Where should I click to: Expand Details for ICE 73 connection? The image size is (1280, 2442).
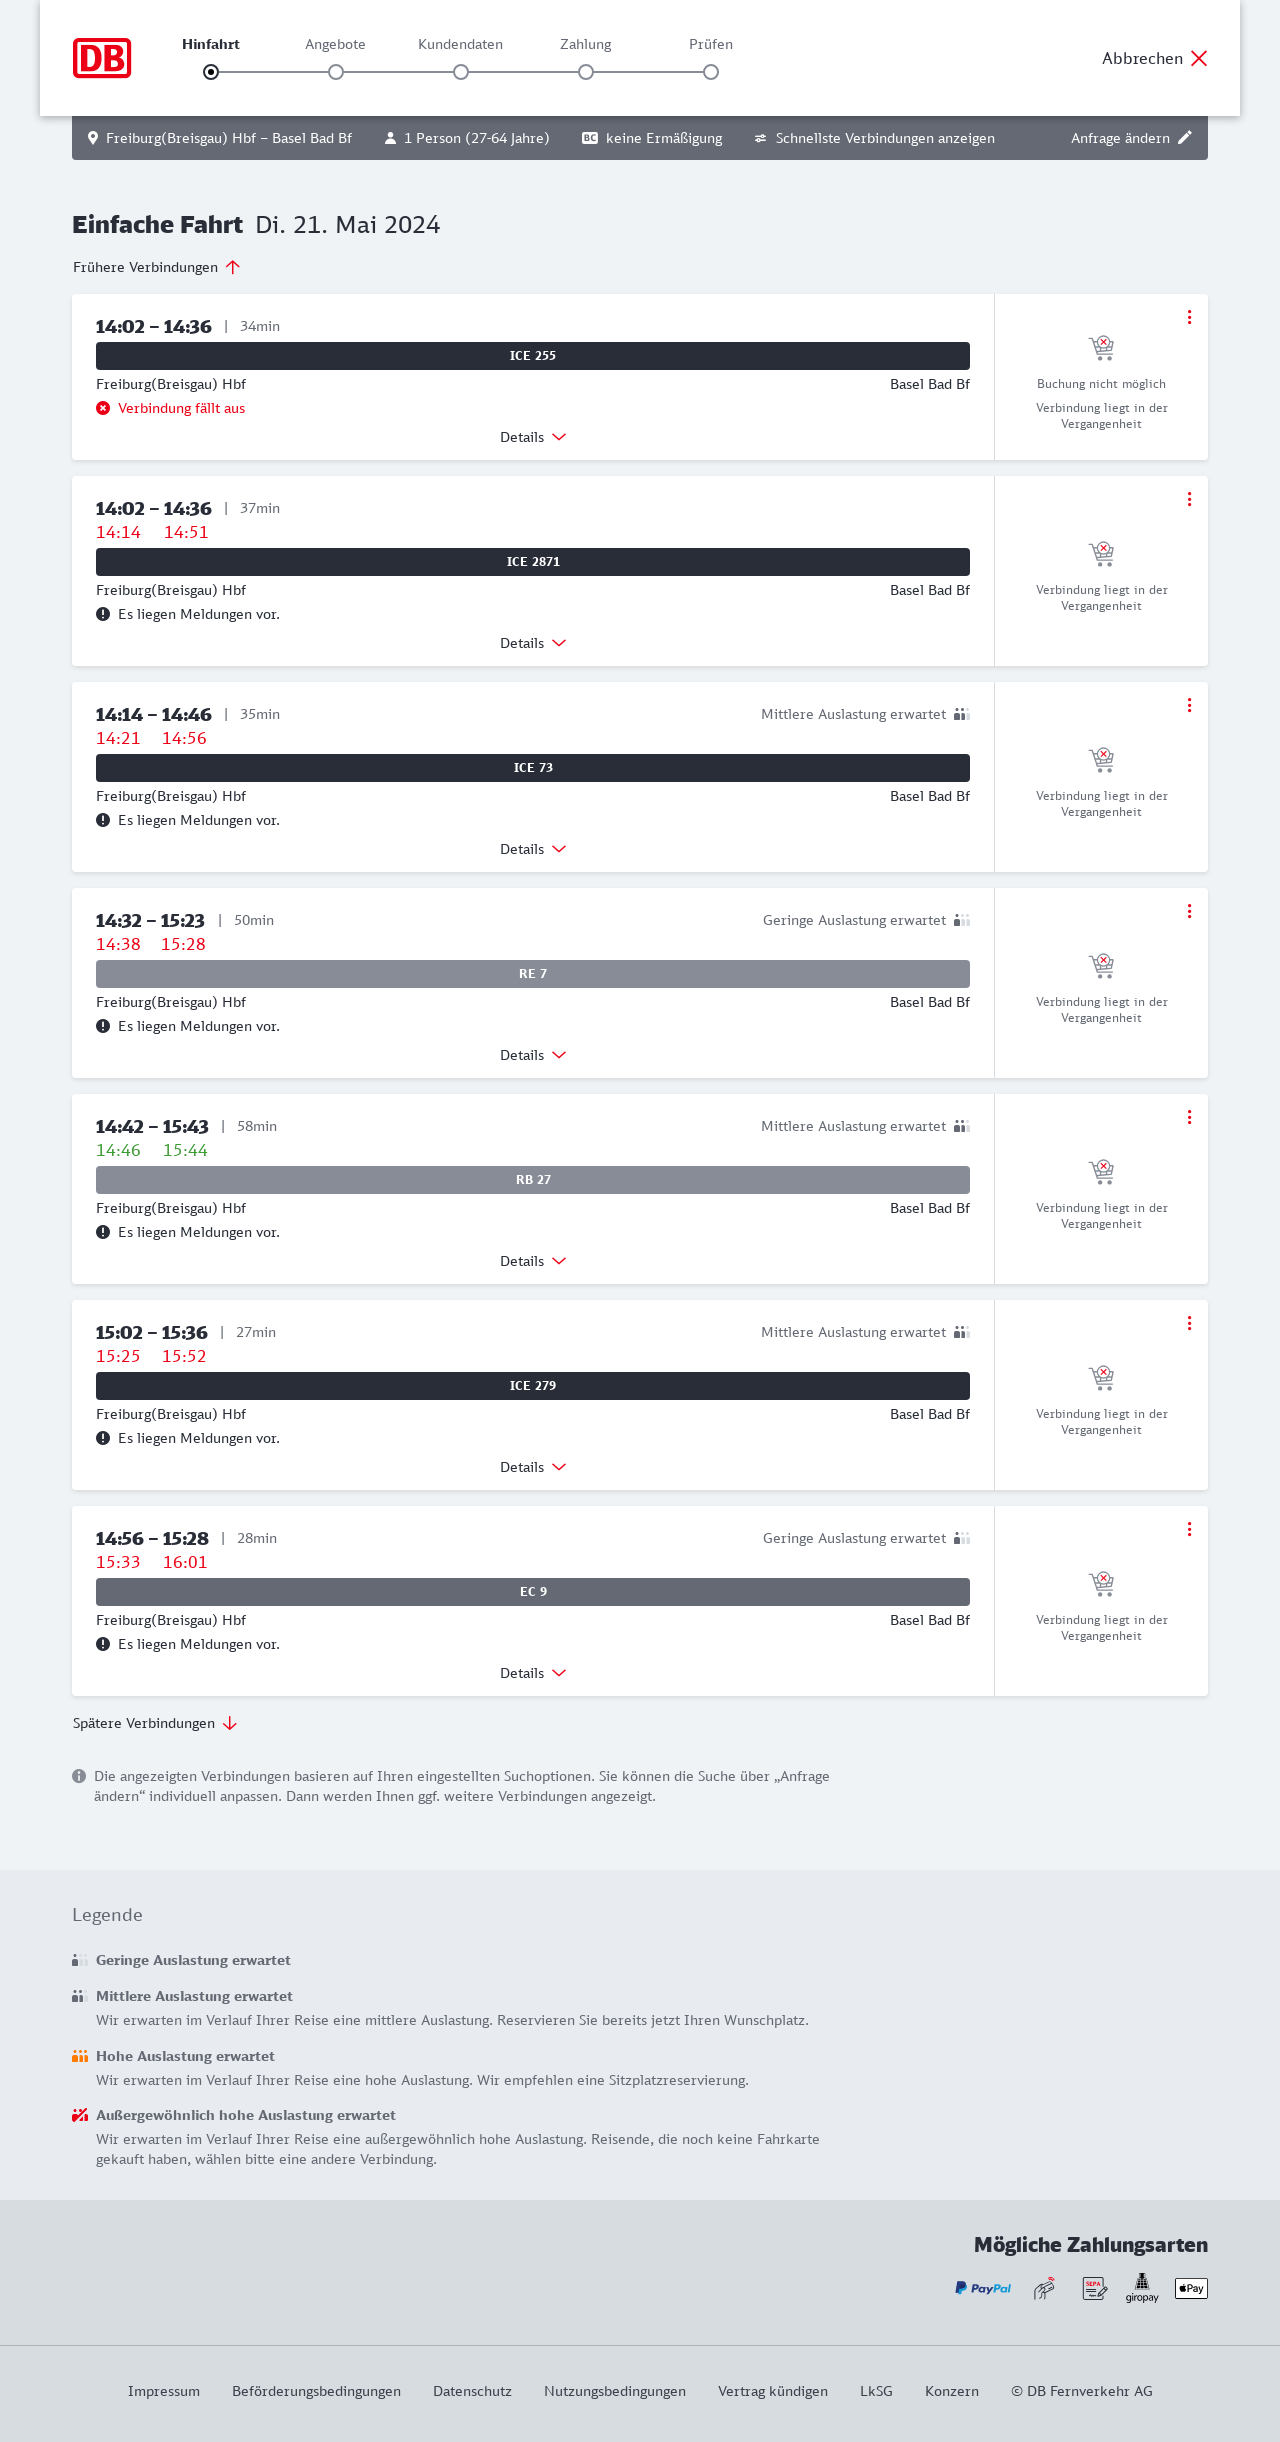pos(533,849)
